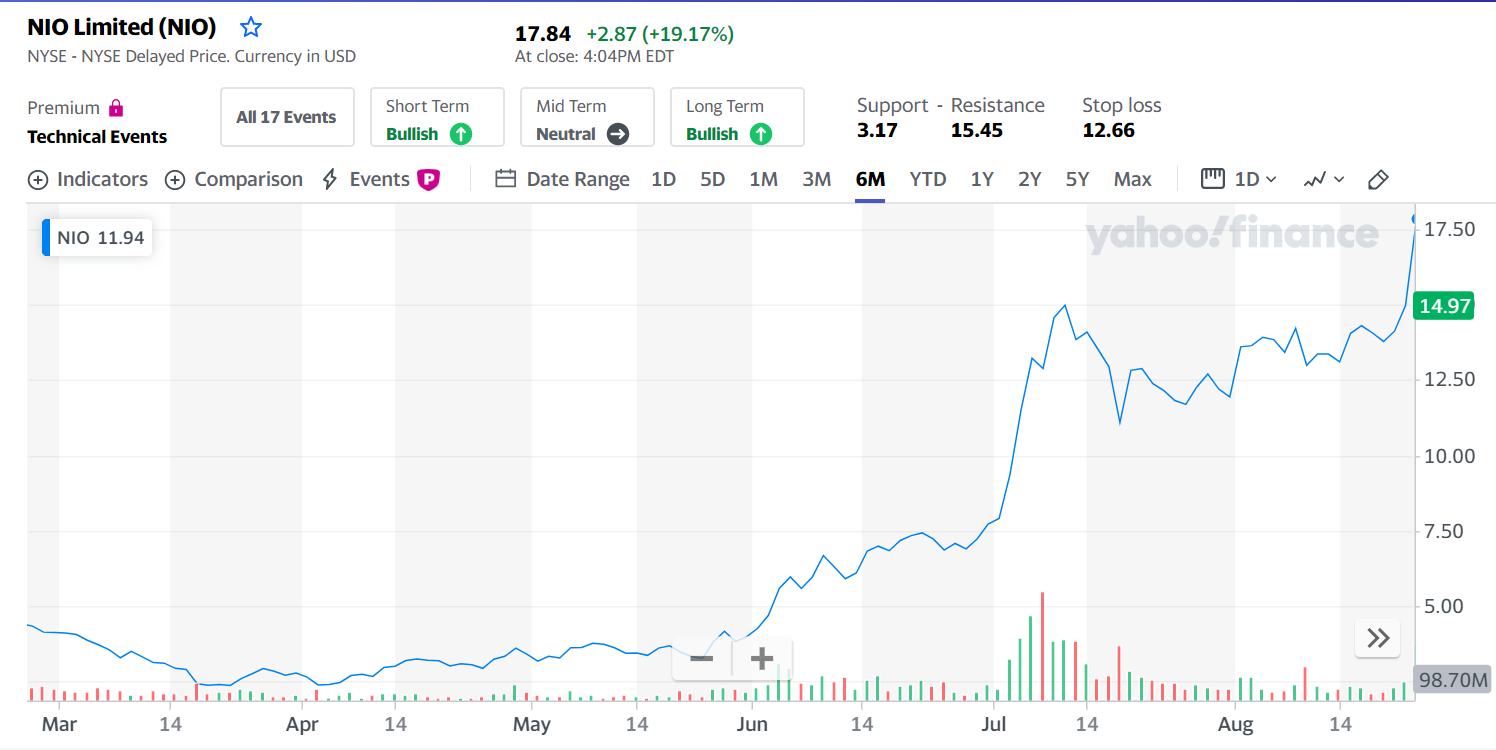
Task: Click the current price 17.84
Action: click(543, 35)
